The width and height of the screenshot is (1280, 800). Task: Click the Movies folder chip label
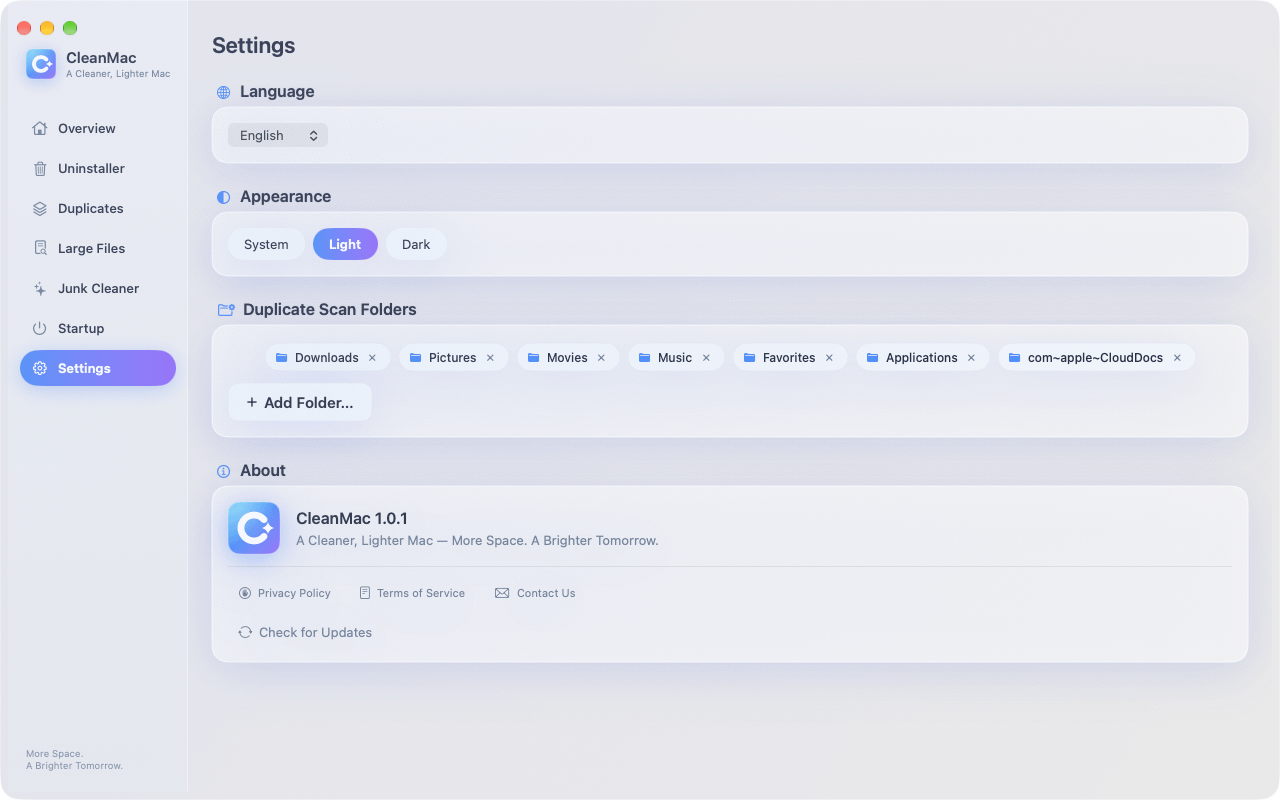point(567,358)
